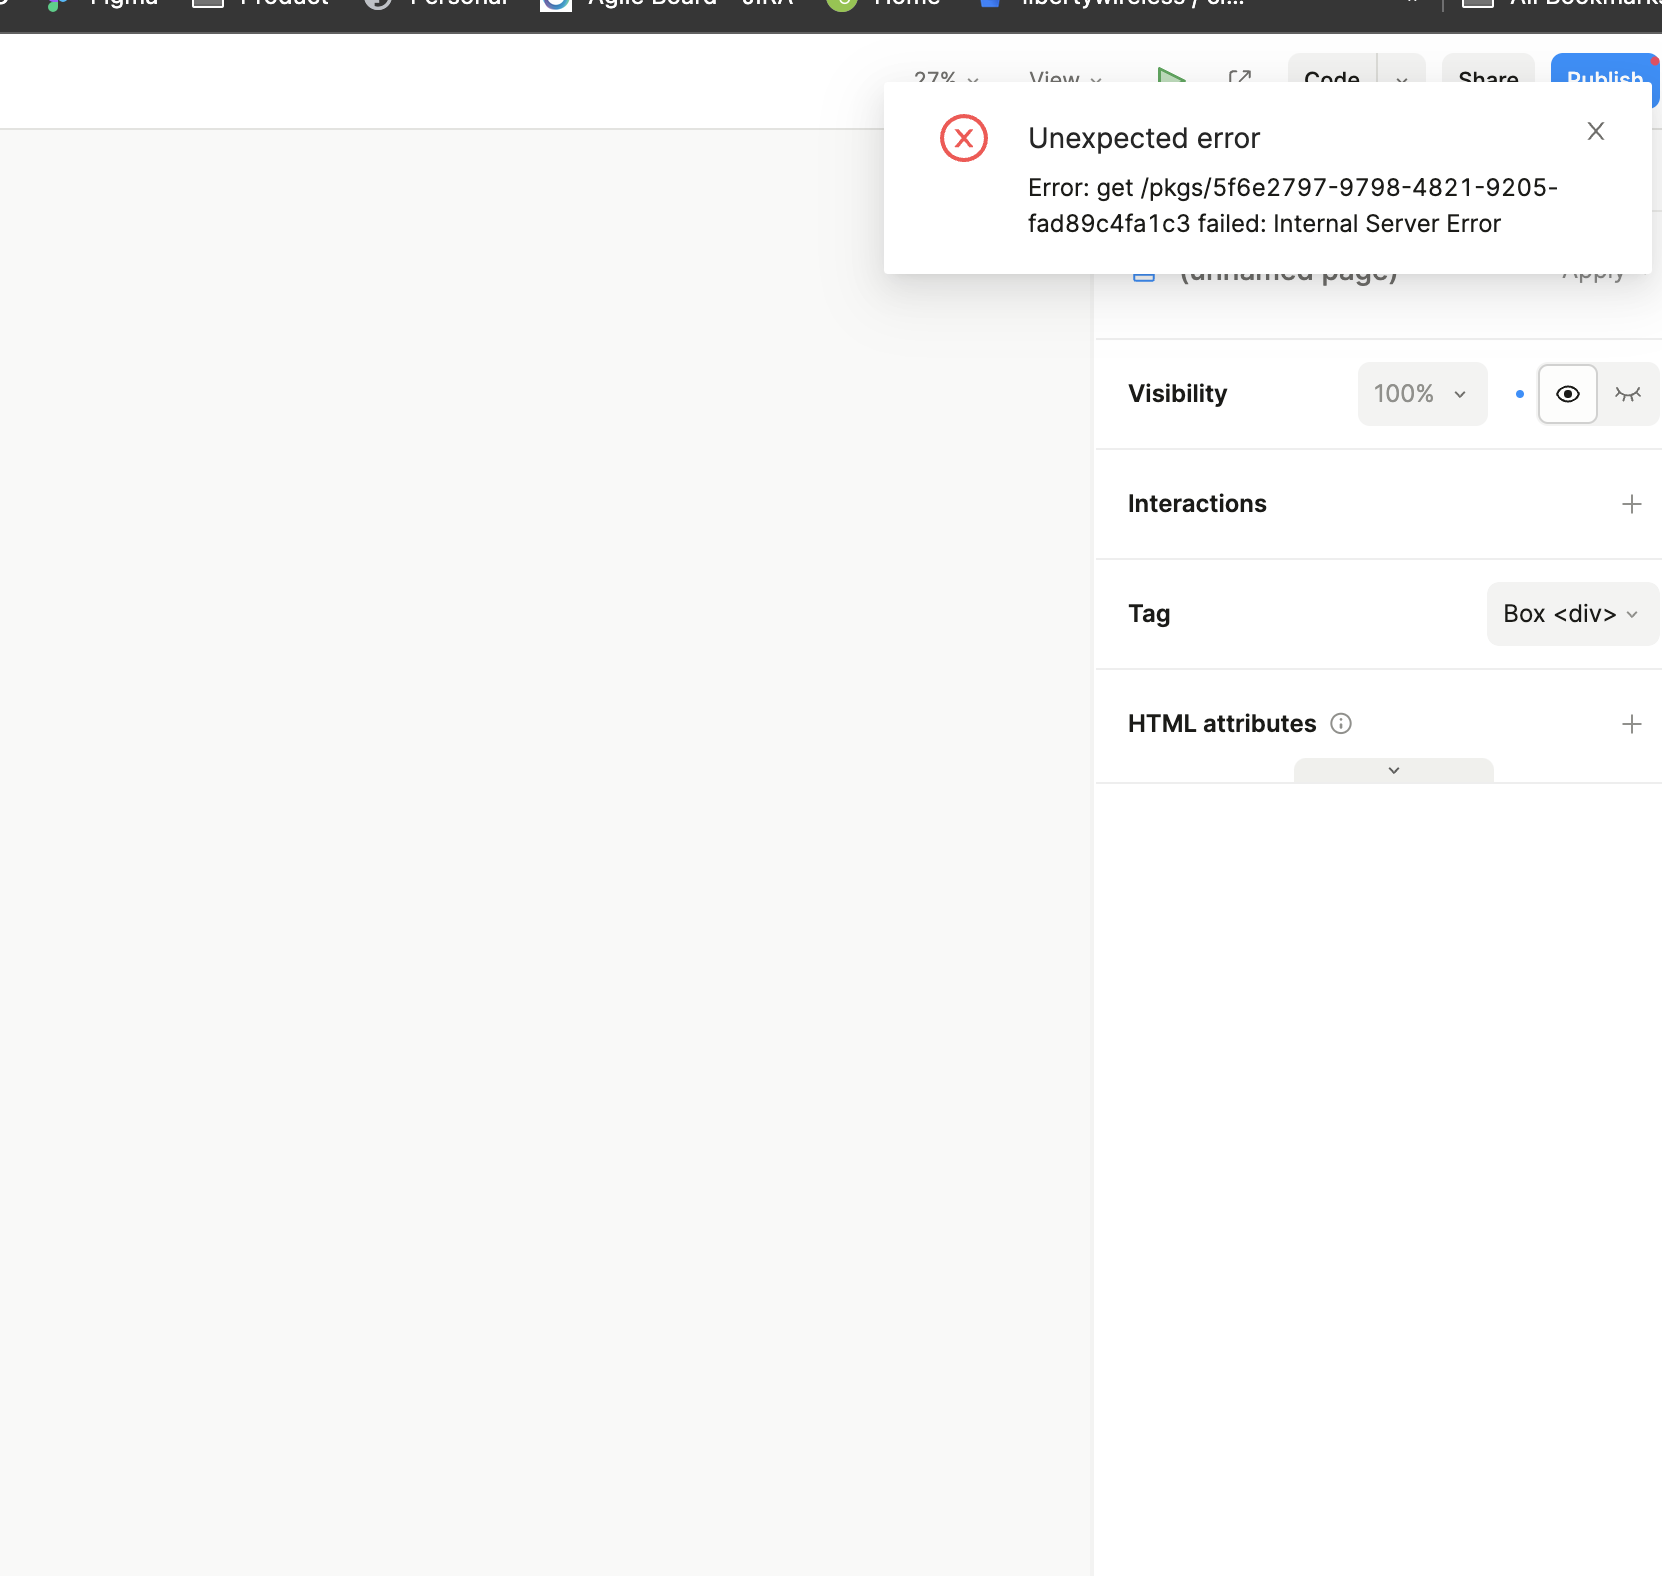Screen dimensions: 1662x1576
Task: Set element to visible with eye icon
Action: coord(1567,394)
